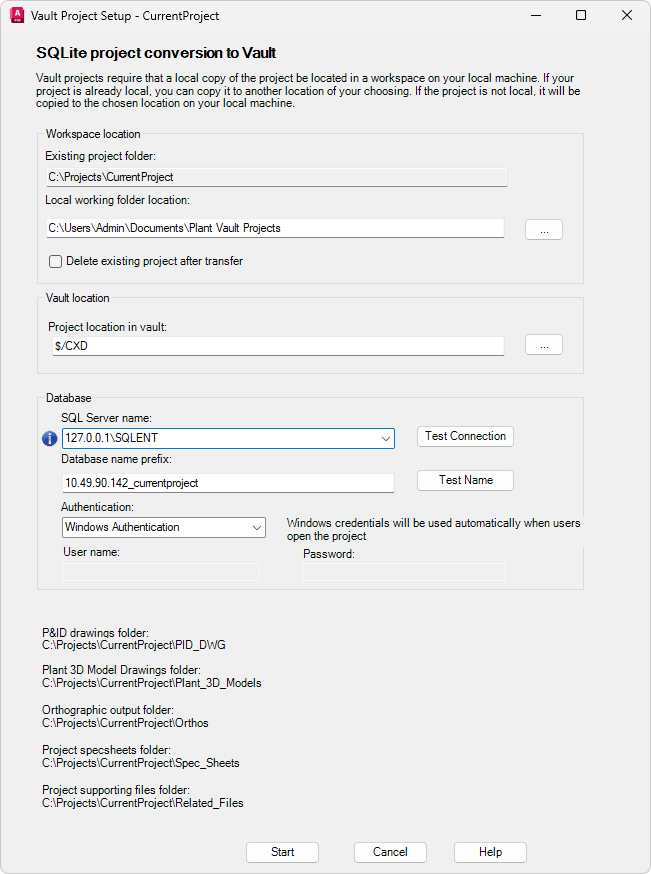The height and width of the screenshot is (874, 651).
Task: Click the Database name prefix field
Action: pyautogui.click(x=228, y=483)
